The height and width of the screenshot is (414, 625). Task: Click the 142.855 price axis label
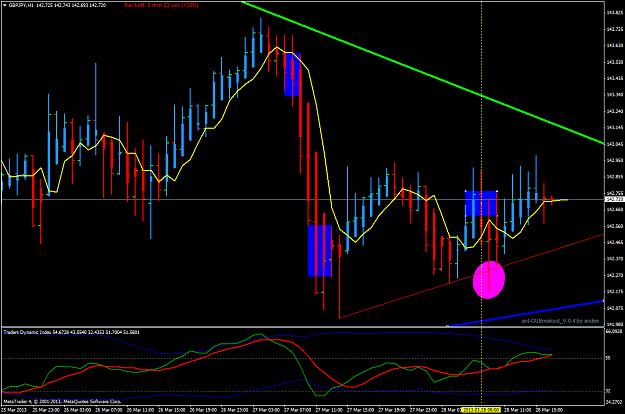pos(615,177)
